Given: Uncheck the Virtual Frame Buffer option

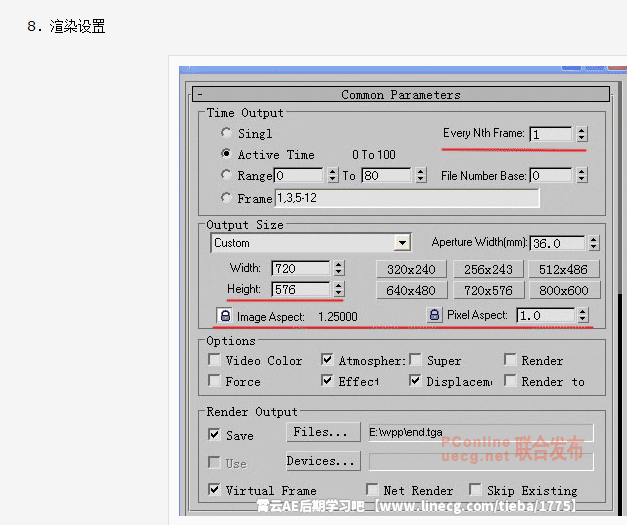Looking at the screenshot, I should 214,489.
